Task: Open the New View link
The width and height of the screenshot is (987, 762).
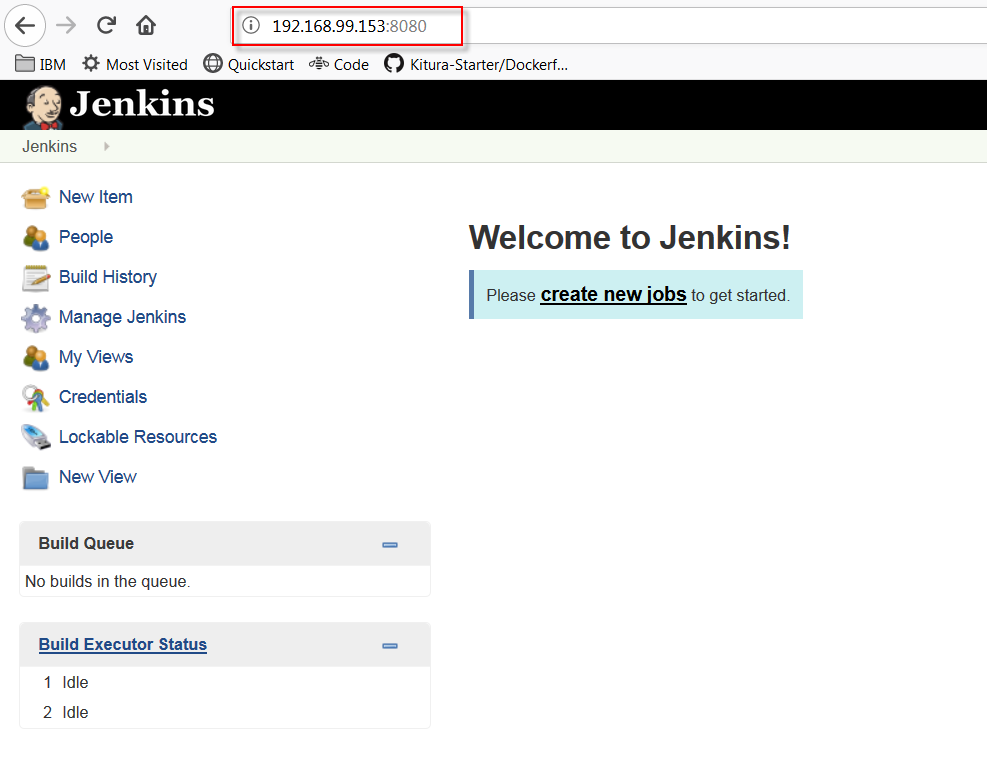Action: 98,477
